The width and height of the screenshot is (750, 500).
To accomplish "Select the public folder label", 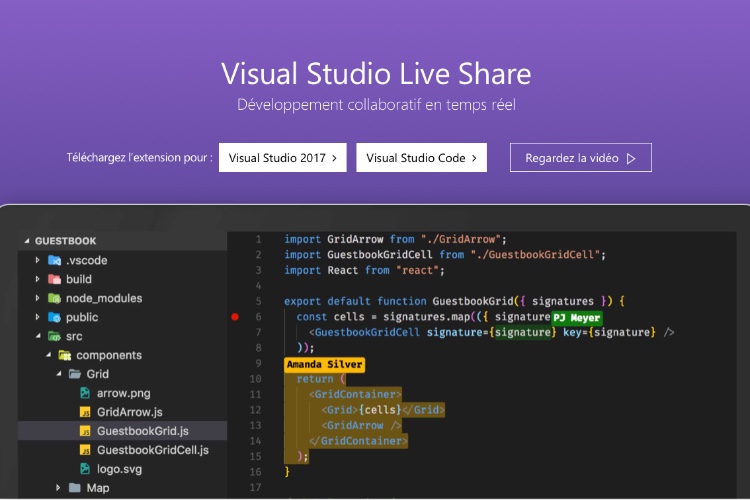I will click(82, 317).
